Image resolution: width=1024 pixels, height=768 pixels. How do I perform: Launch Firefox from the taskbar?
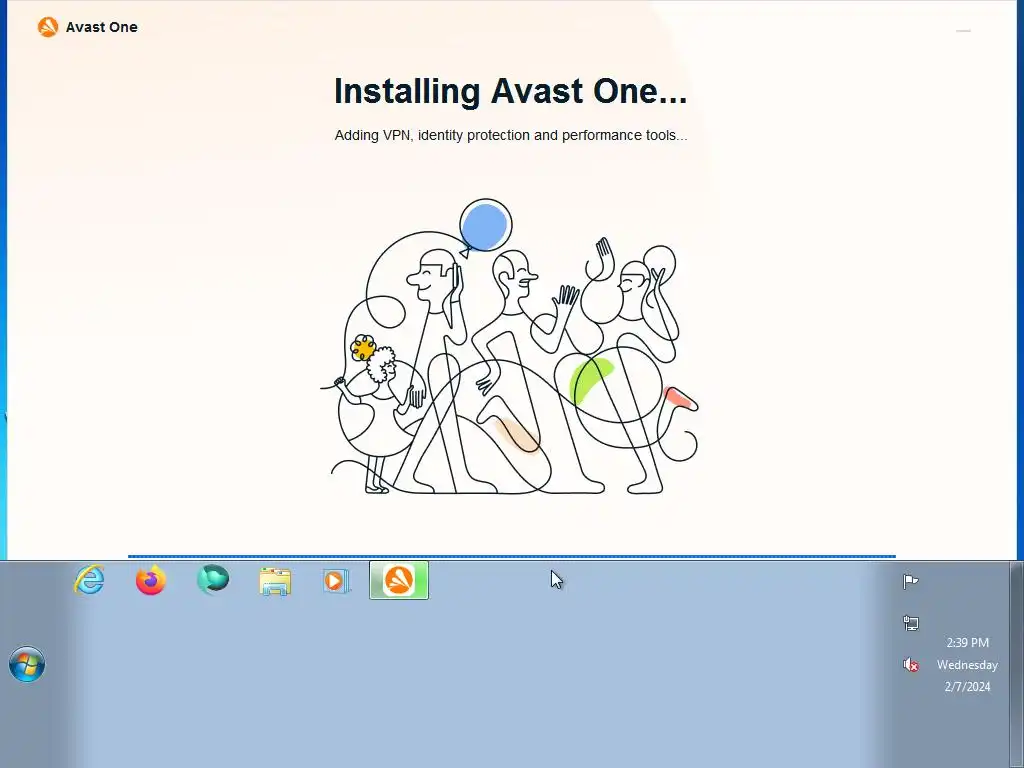click(151, 580)
